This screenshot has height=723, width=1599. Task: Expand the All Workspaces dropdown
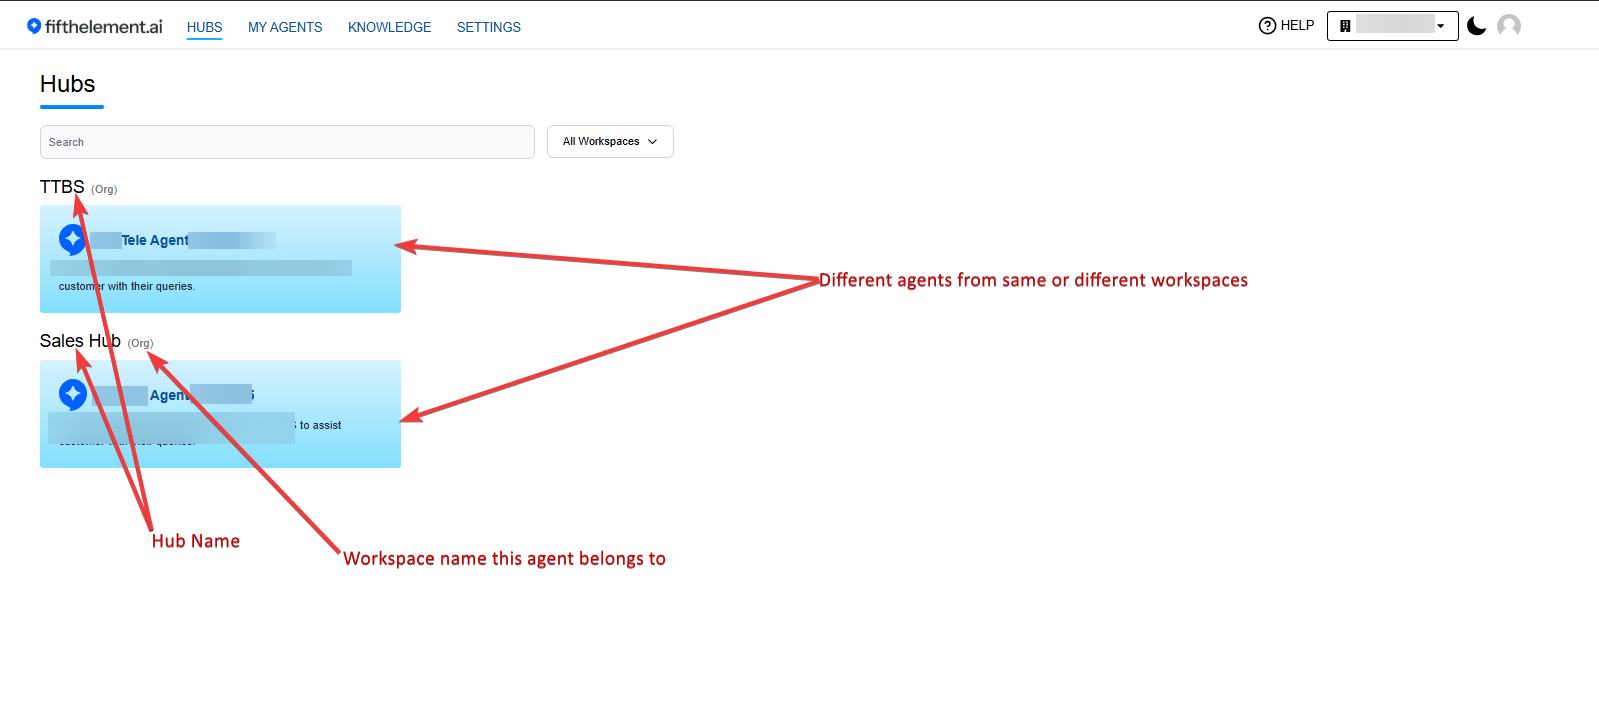click(610, 142)
